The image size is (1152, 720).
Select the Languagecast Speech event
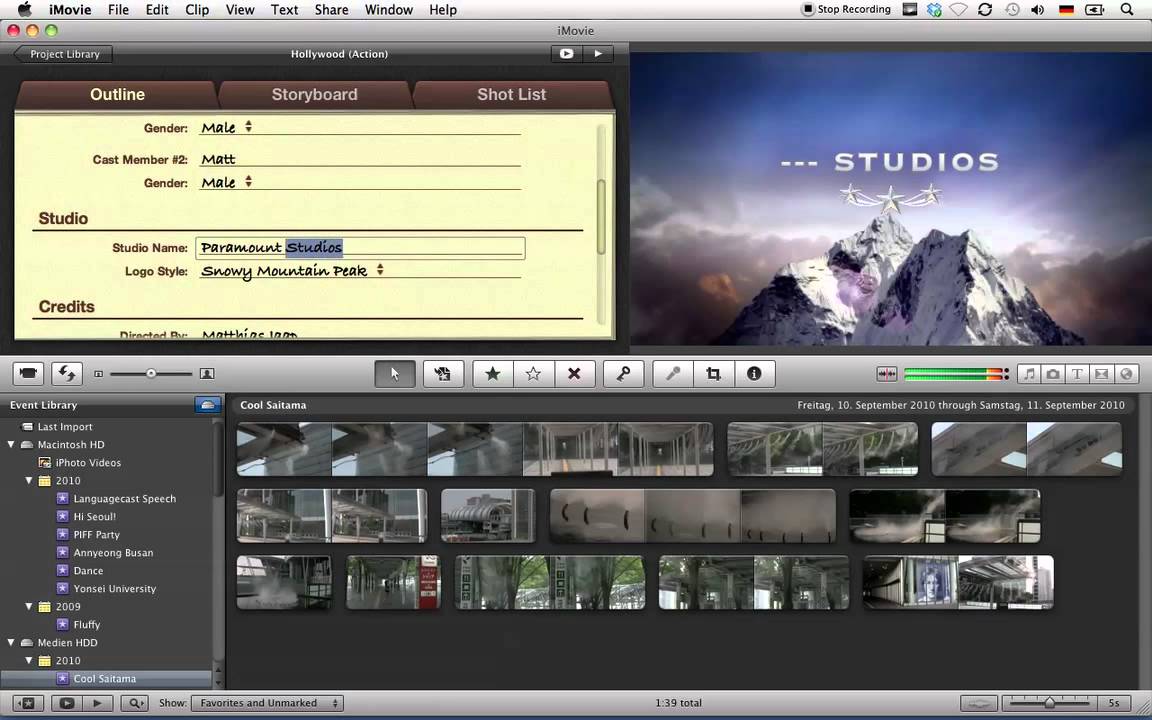click(x=124, y=499)
